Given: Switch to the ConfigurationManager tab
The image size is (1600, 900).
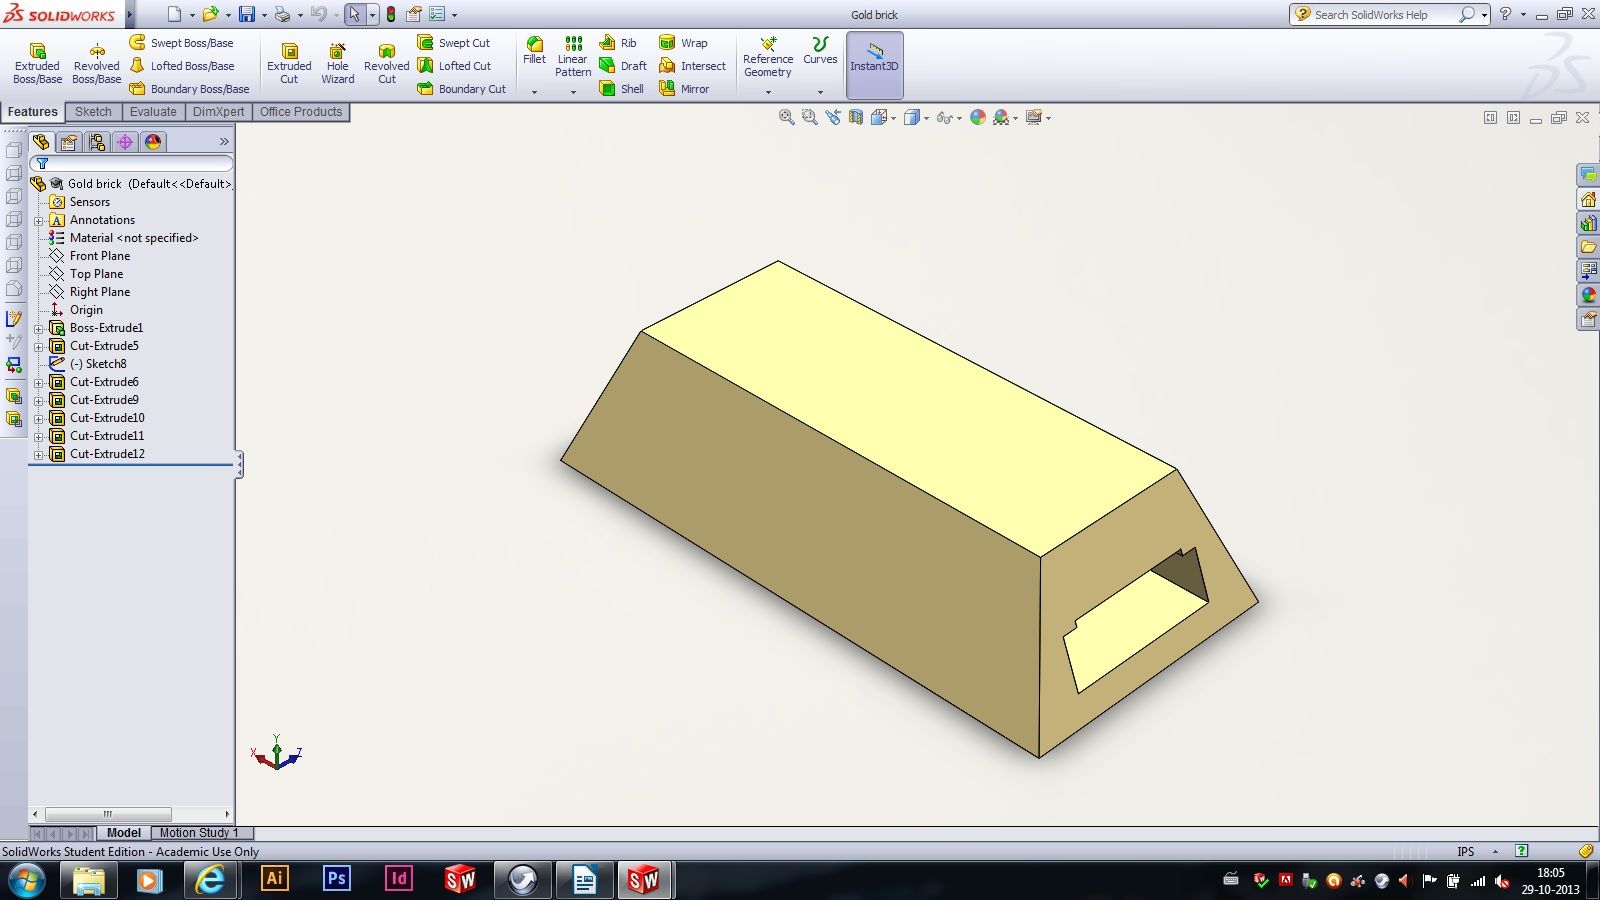Looking at the screenshot, I should (x=97, y=142).
